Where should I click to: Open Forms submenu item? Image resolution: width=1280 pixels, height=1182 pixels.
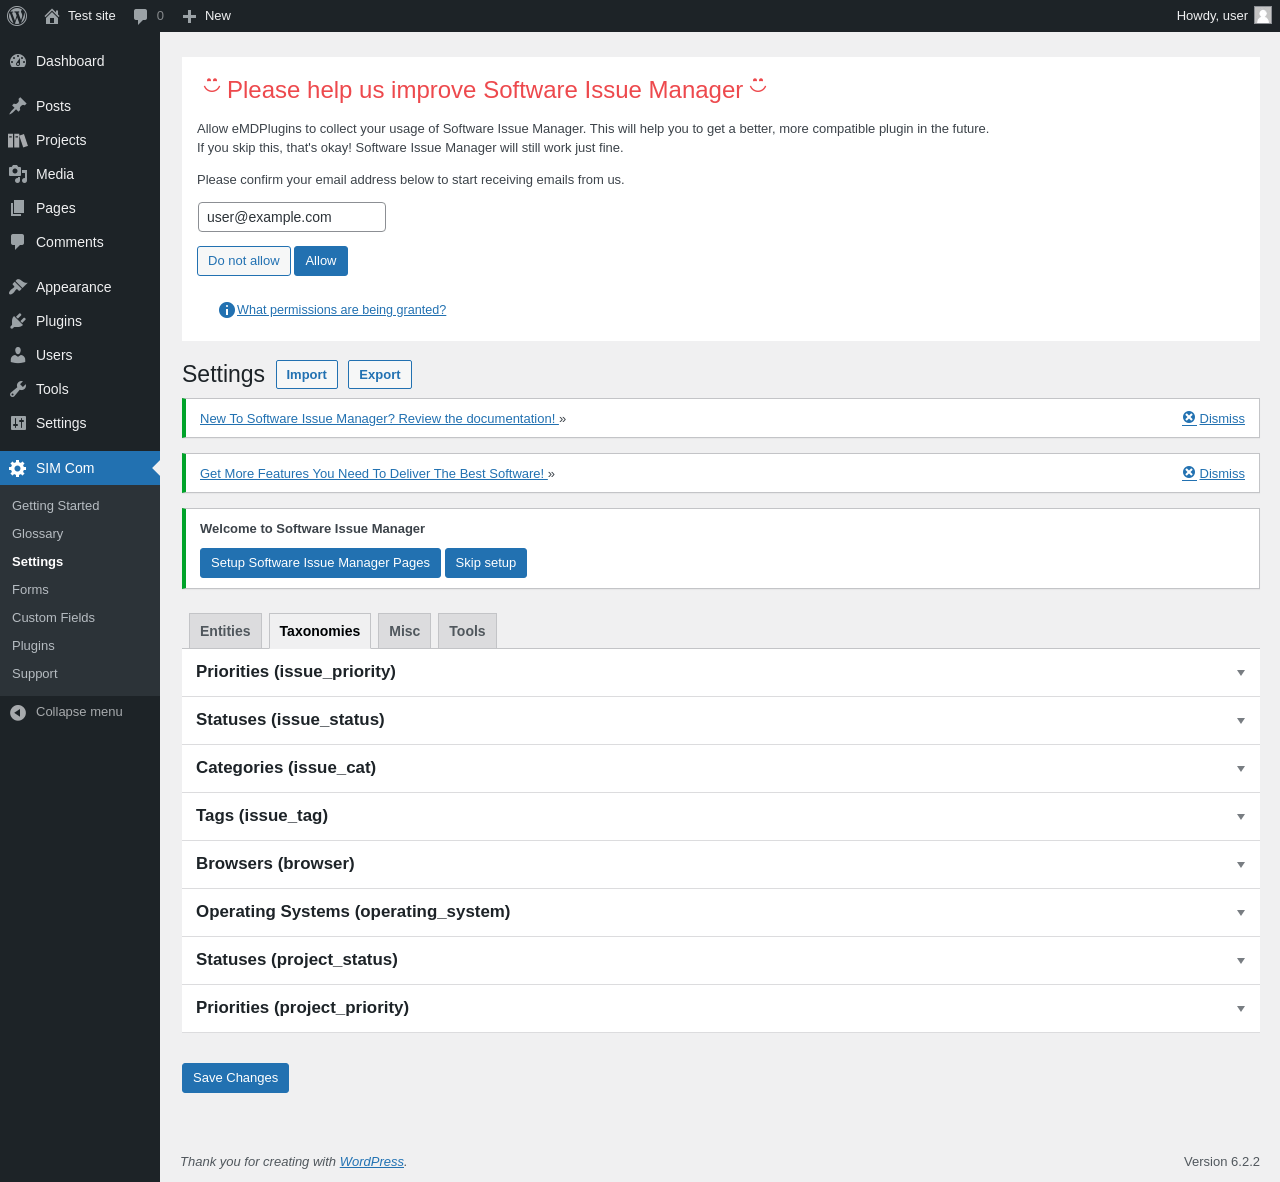(x=30, y=590)
